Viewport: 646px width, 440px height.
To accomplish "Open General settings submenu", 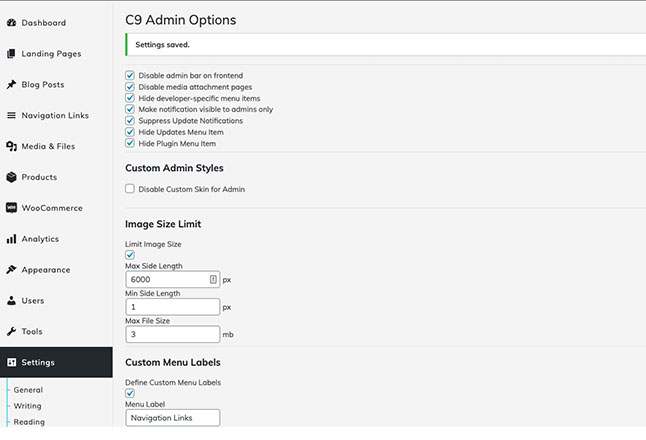I will [28, 390].
